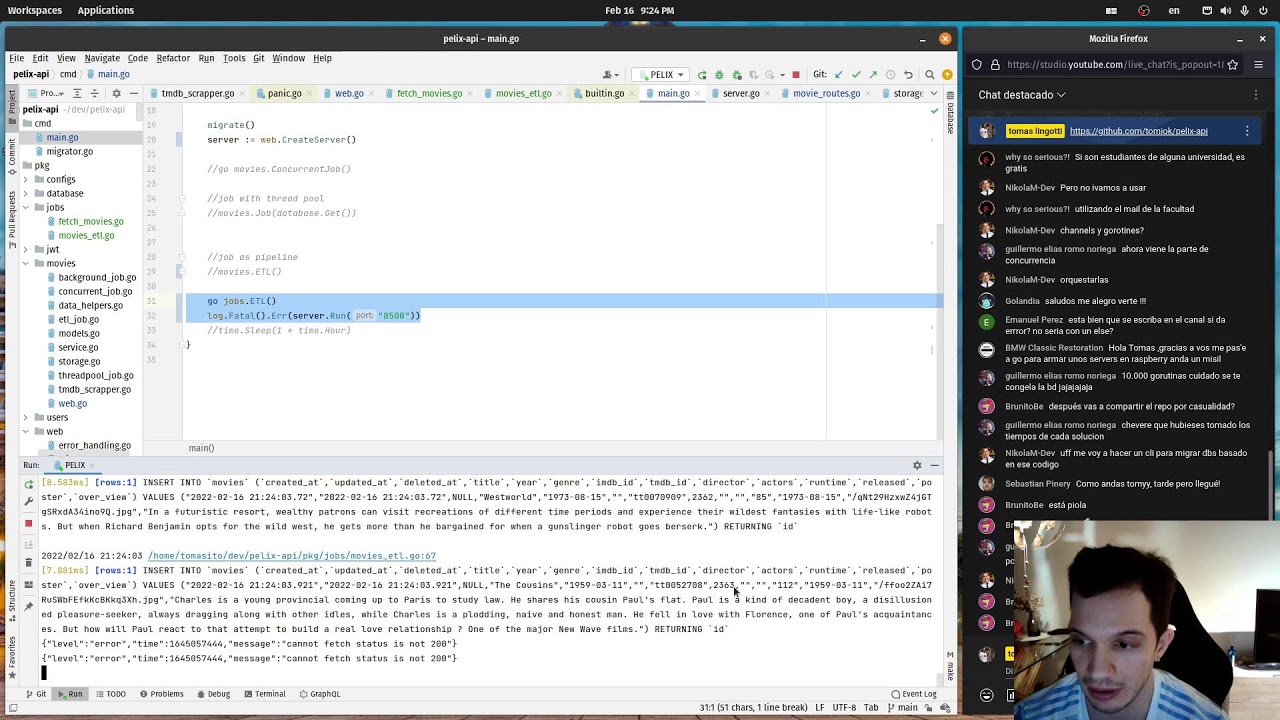The width and height of the screenshot is (1280, 720).
Task: Open Run panel settings gear
Action: tap(917, 465)
